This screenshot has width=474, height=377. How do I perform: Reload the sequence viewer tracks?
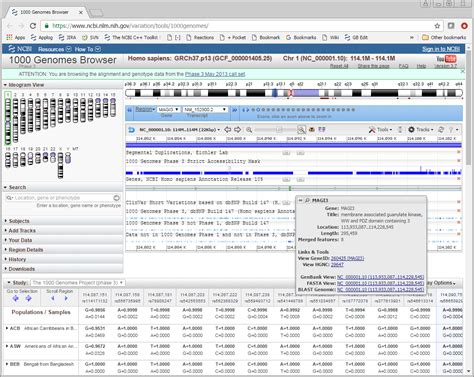[441, 129]
